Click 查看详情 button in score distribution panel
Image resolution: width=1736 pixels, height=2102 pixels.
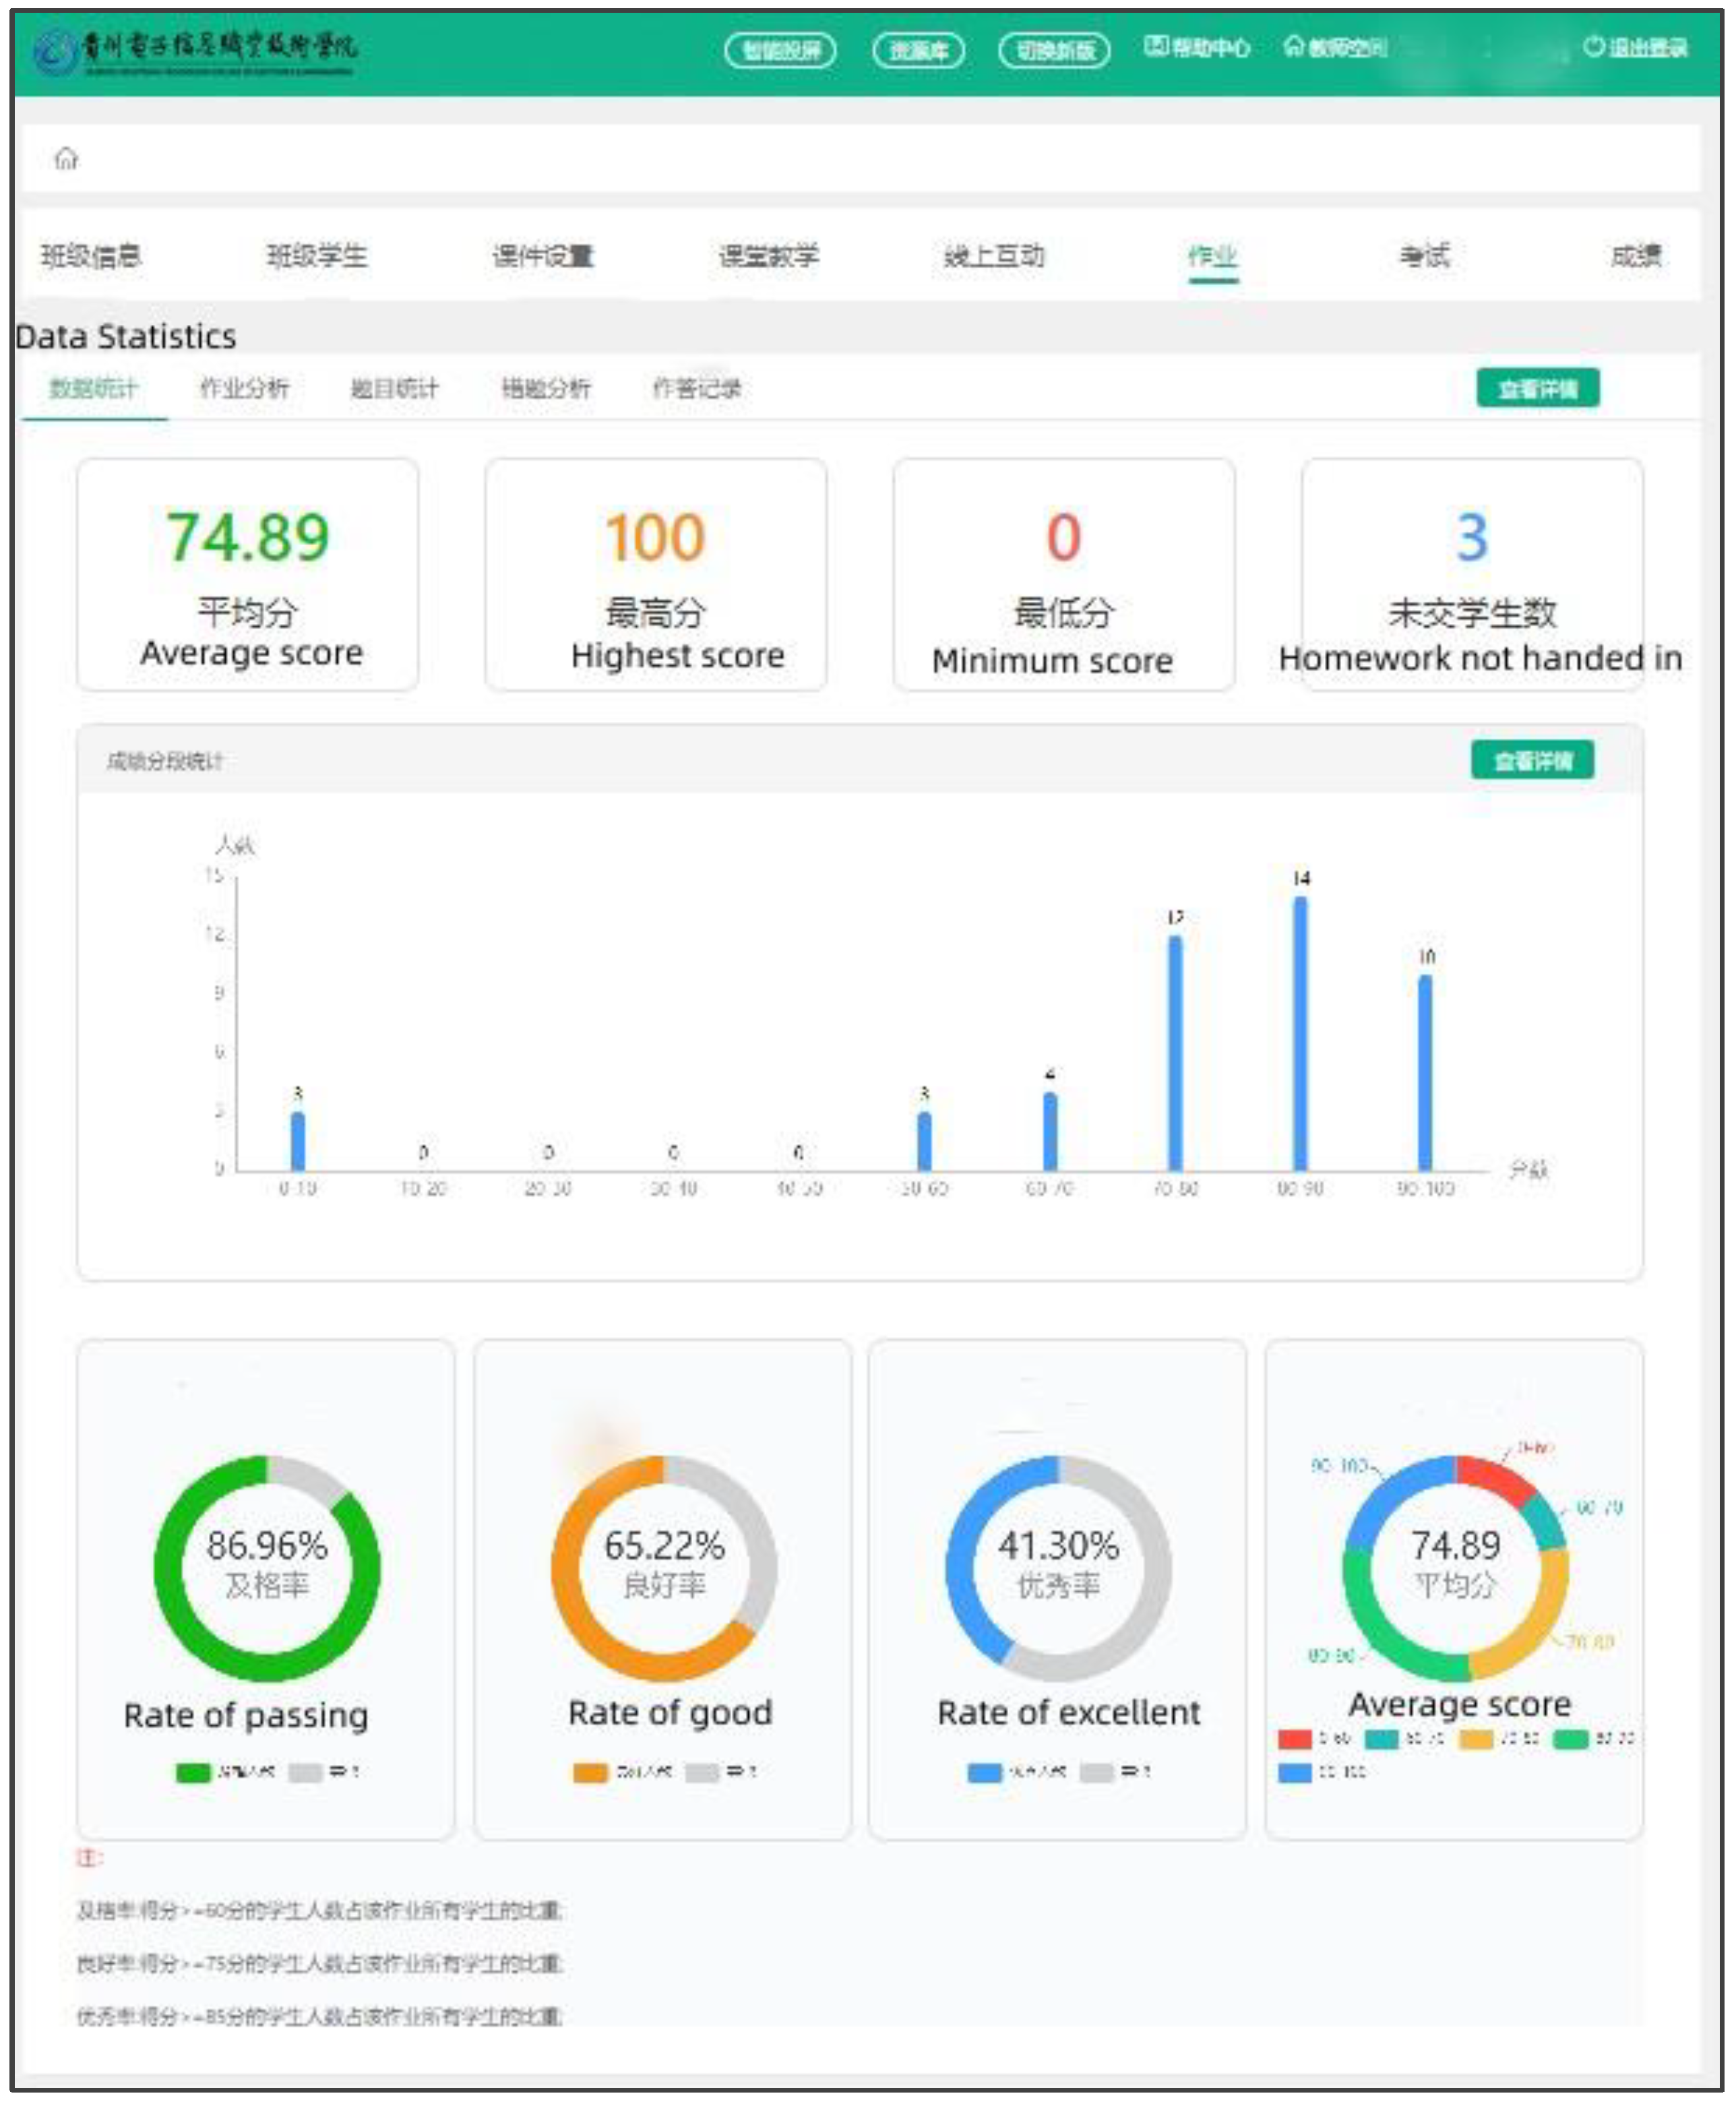1532,761
